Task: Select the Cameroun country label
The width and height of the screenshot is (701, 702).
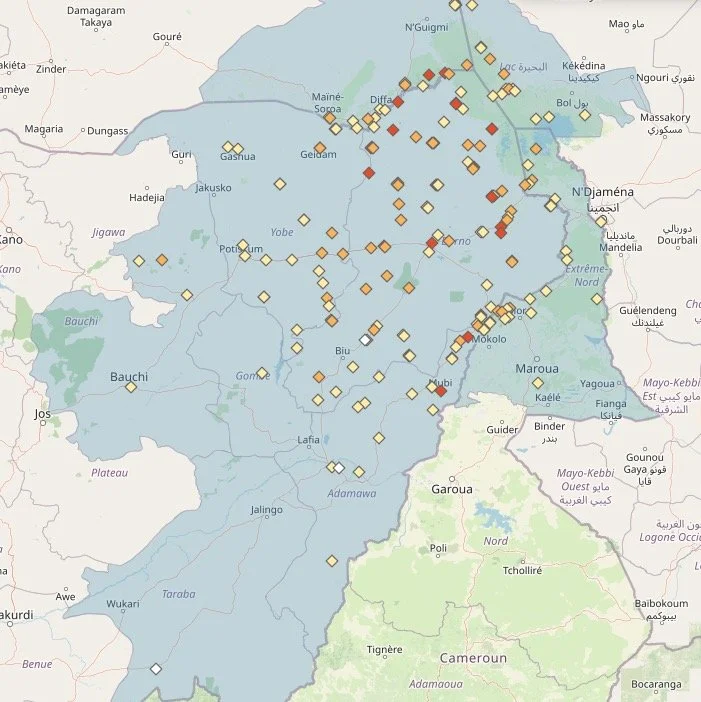Action: click(x=473, y=658)
